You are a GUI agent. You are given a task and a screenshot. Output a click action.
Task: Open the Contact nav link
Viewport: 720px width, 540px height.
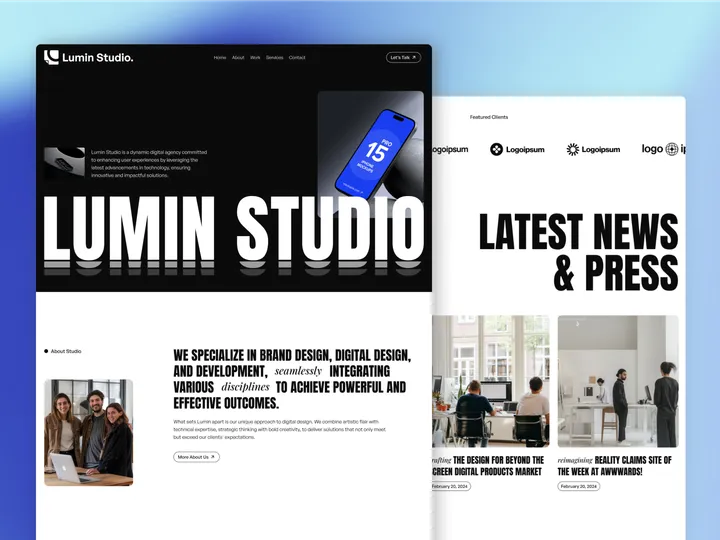(297, 57)
